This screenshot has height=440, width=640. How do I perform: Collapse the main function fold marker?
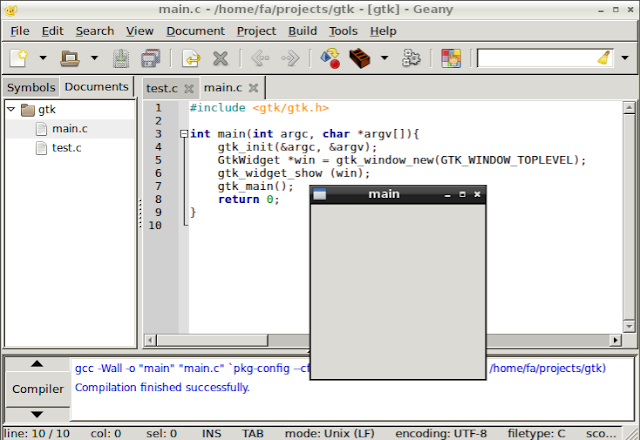[184, 134]
